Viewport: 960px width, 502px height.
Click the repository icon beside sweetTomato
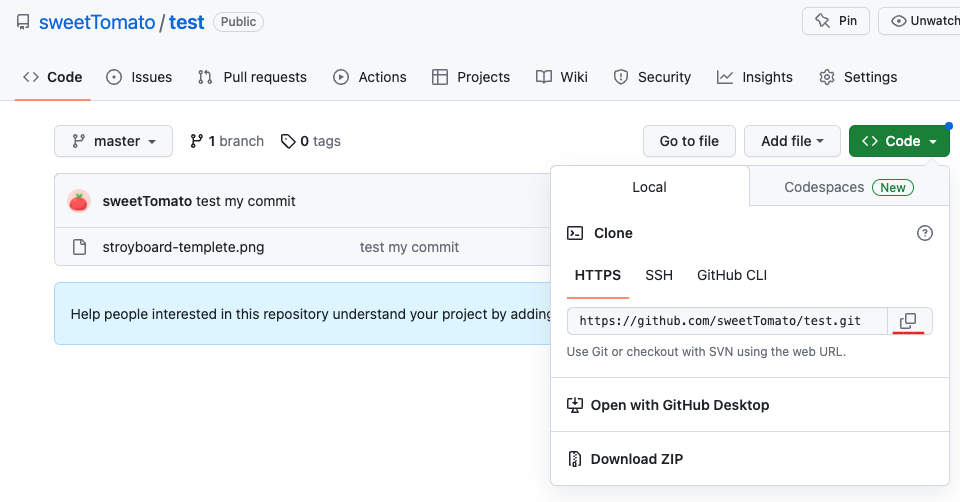(x=23, y=22)
